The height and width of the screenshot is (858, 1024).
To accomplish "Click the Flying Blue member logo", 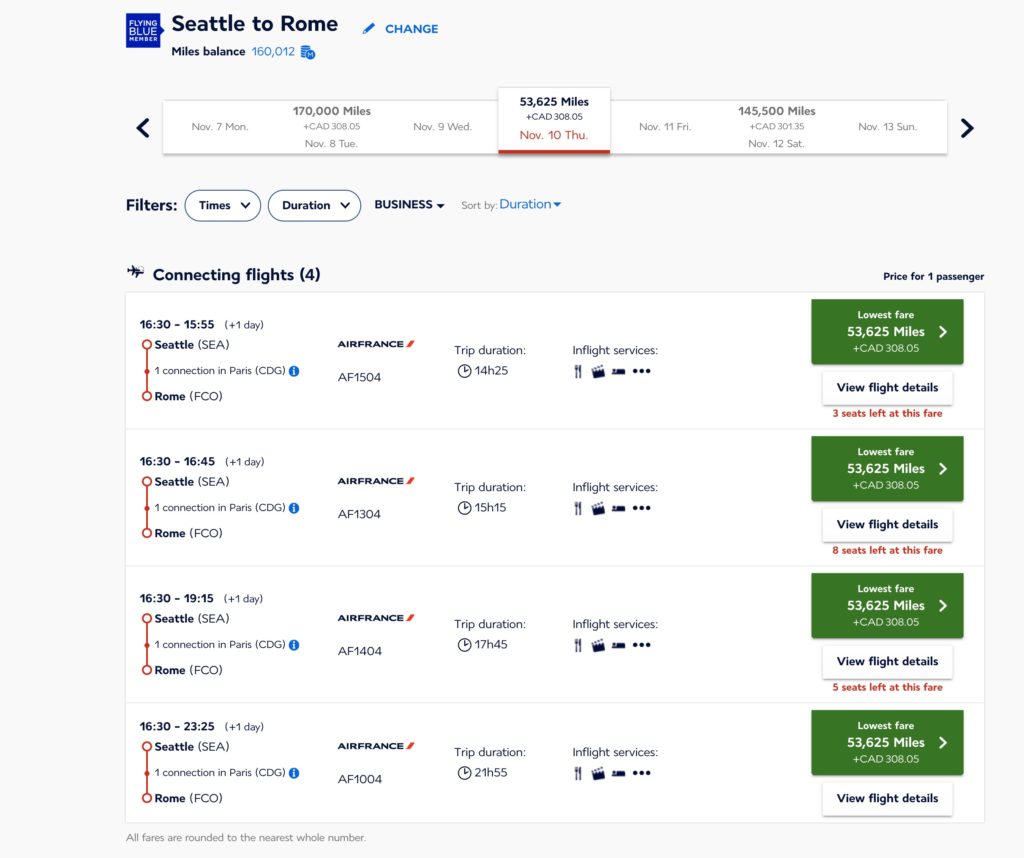I will (142, 31).
